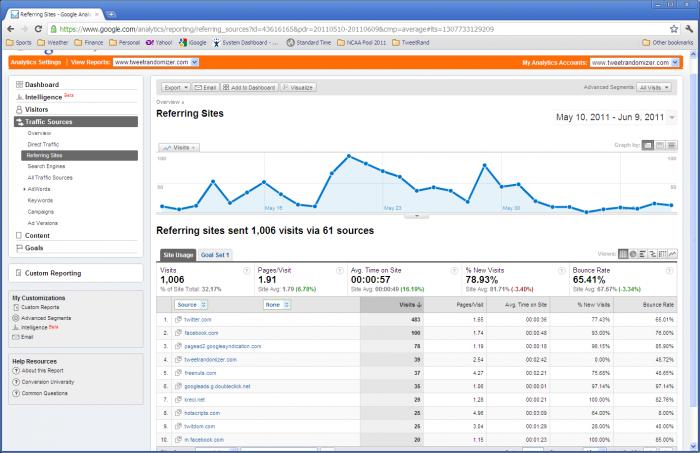
Task: Click the external link icon next to twitter.com
Action: (x=177, y=319)
